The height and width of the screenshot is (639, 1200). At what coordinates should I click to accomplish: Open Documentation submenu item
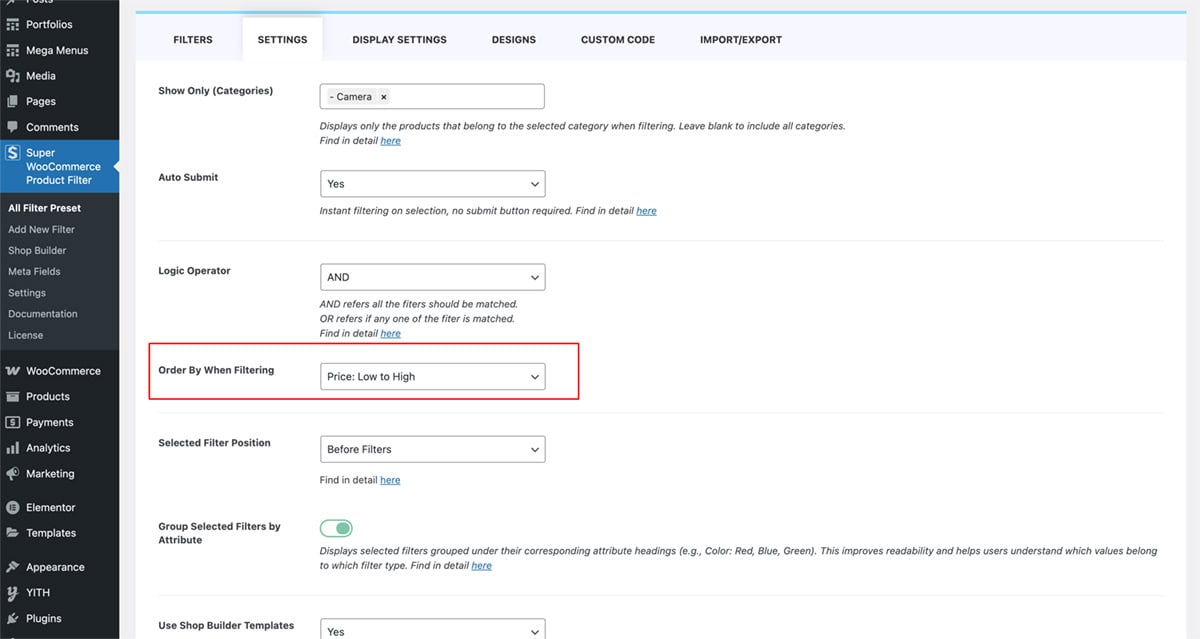click(43, 314)
